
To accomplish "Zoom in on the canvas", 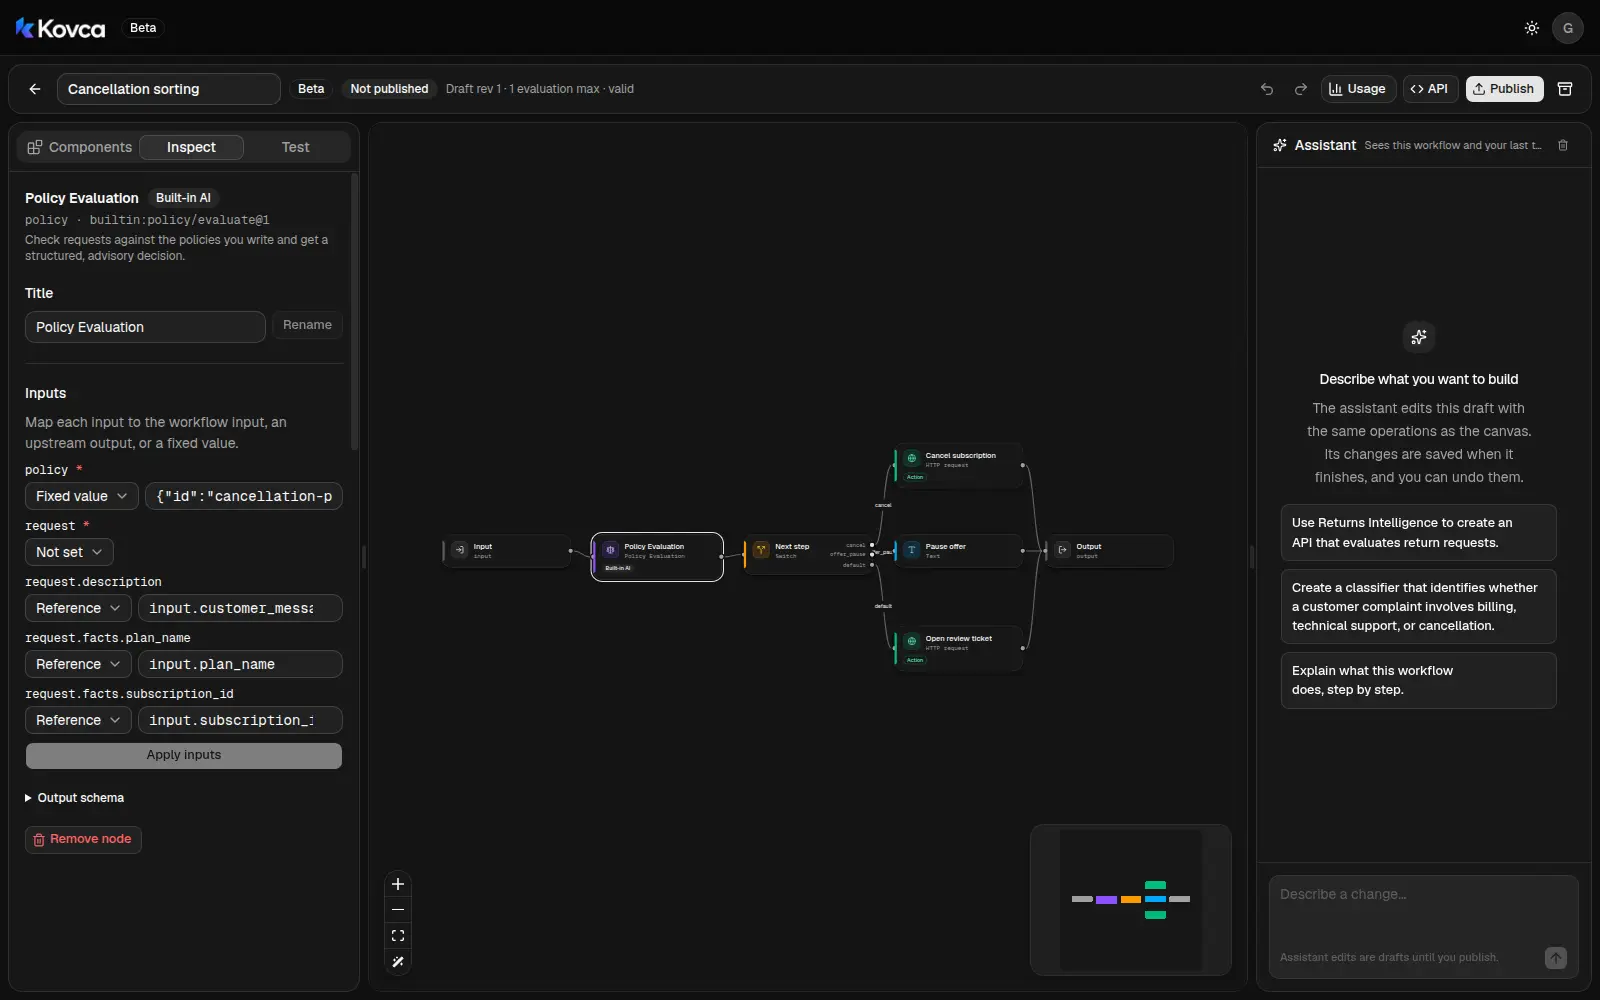I will click(398, 884).
